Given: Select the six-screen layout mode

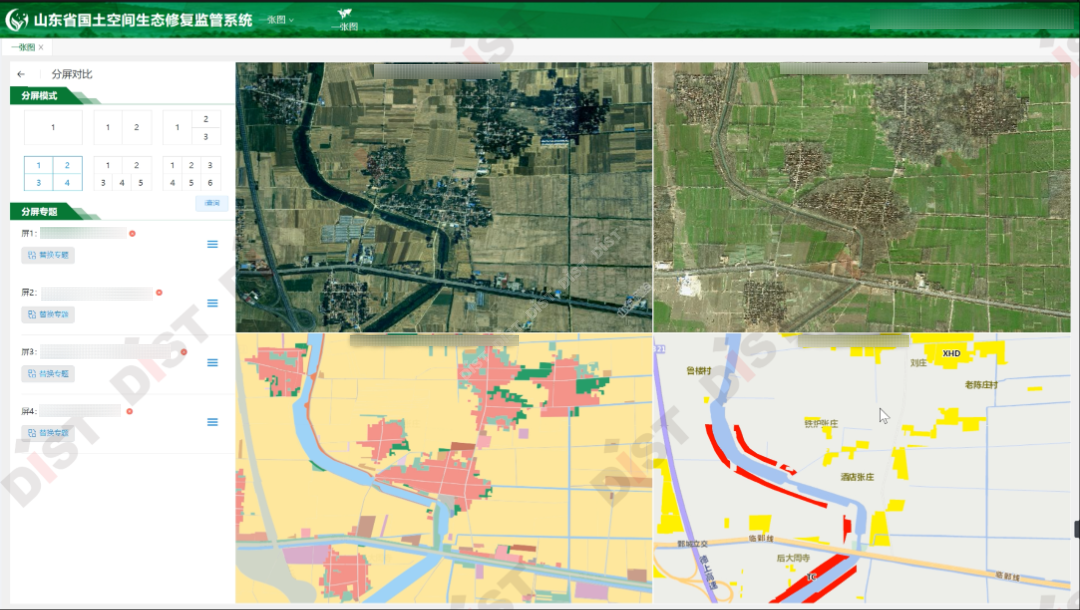Looking at the screenshot, I should 191,173.
